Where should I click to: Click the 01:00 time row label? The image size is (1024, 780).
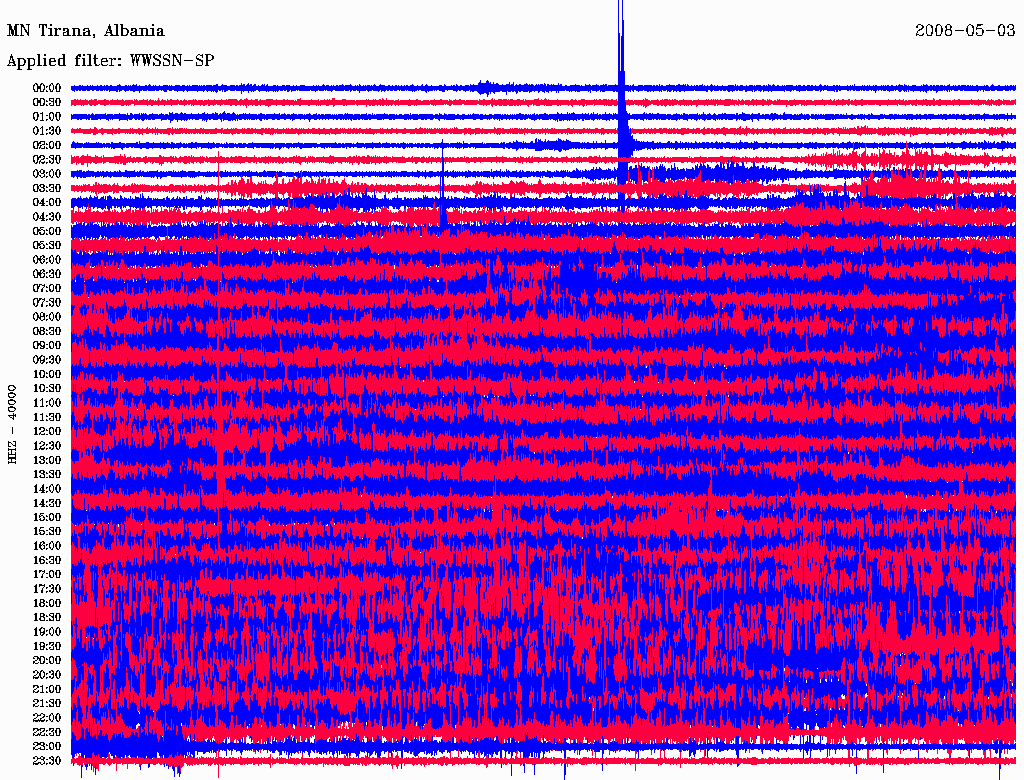(47, 116)
